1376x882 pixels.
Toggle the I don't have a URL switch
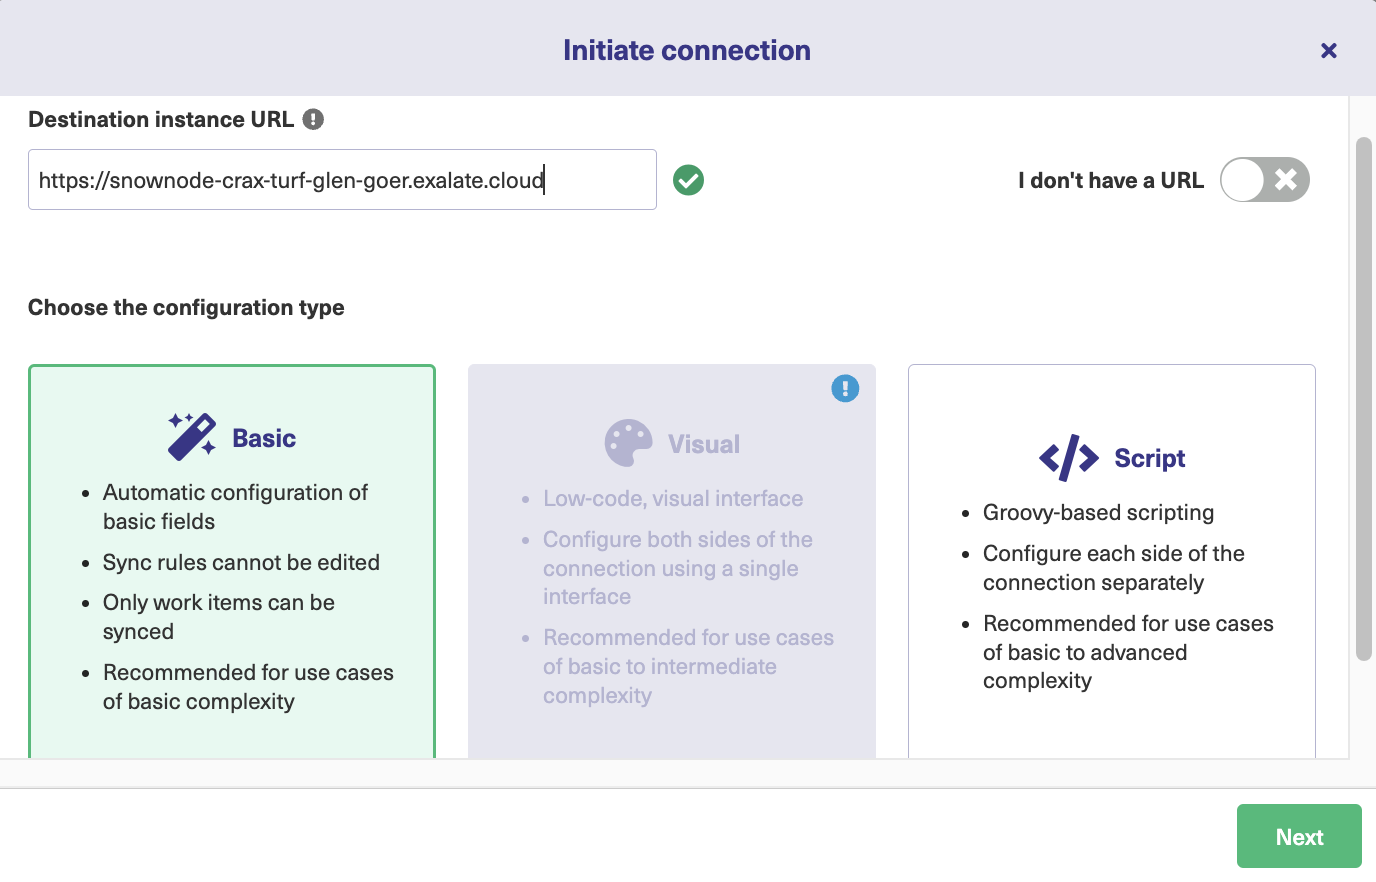point(1265,180)
